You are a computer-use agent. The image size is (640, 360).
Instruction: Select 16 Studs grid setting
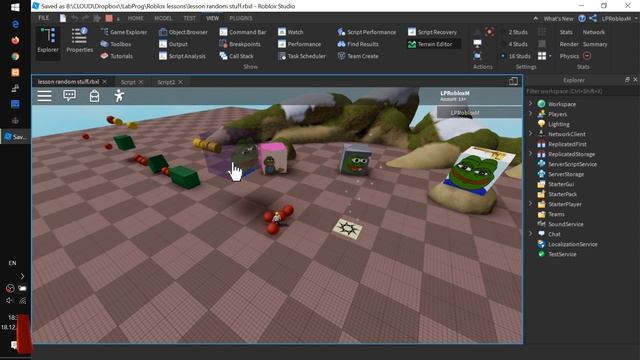tap(516, 56)
